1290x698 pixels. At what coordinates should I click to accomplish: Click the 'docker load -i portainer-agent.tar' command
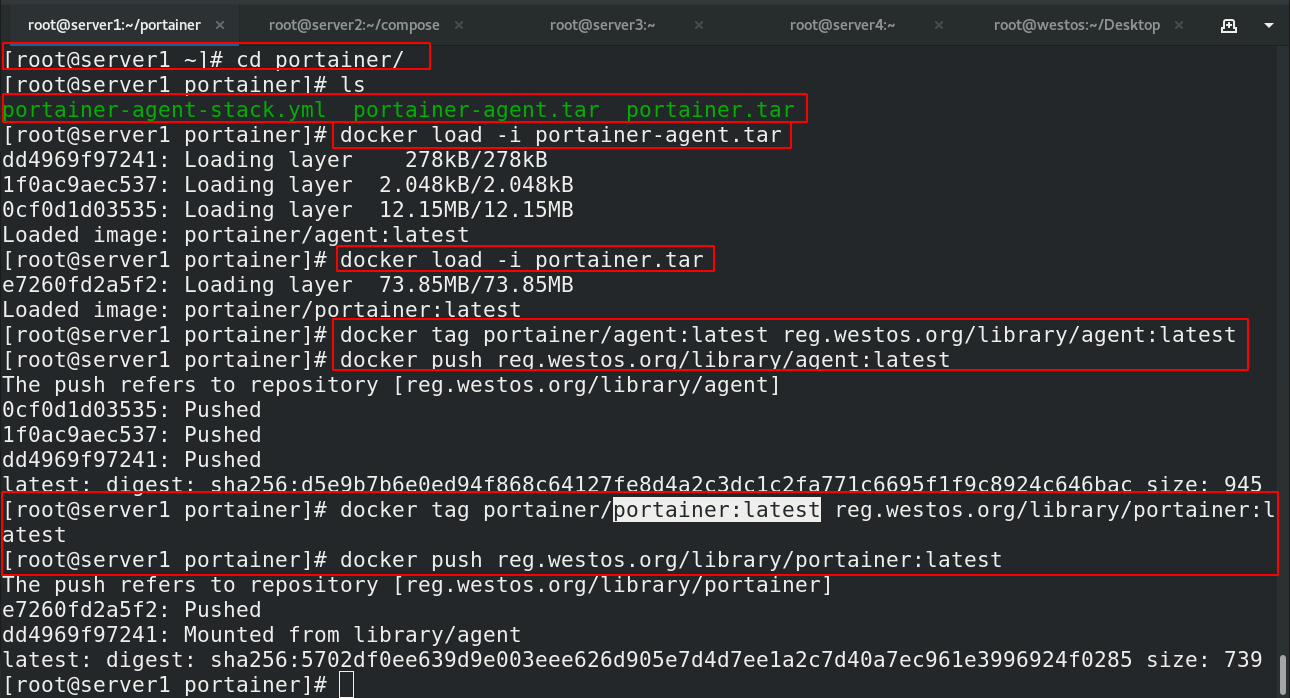point(561,134)
